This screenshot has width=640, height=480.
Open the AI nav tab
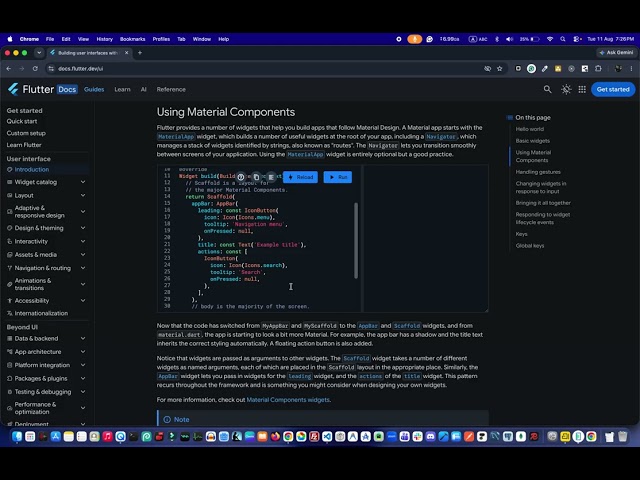144,89
